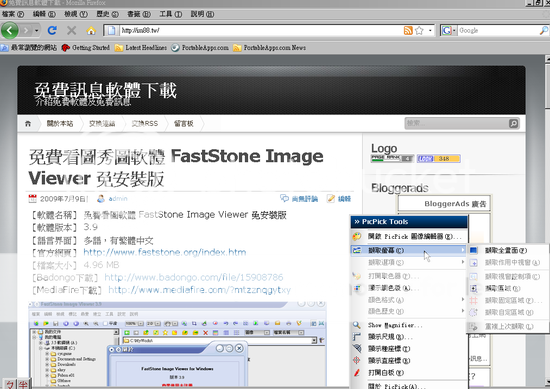Screen dimensions: 550x389
Task: Toggle the ㄅ input method indicator
Action: (10, 384)
